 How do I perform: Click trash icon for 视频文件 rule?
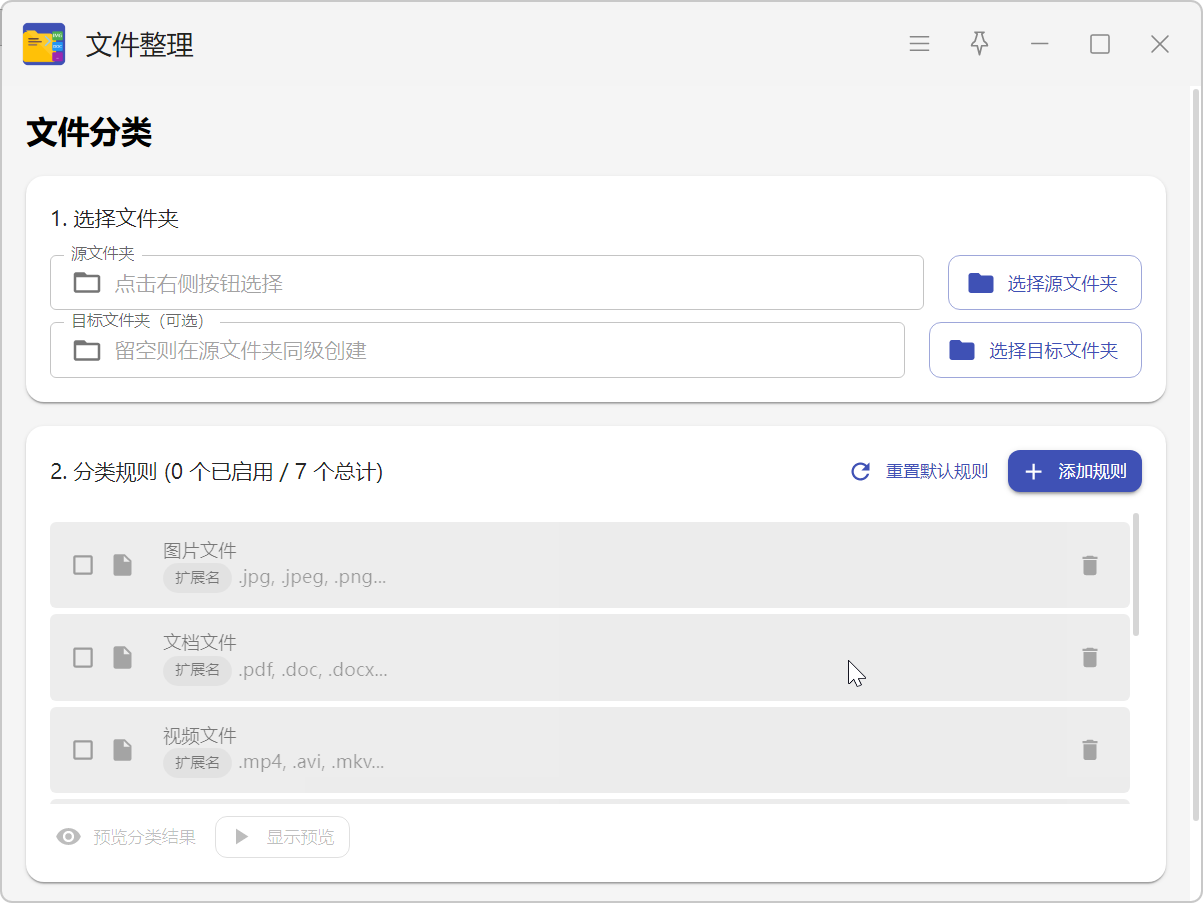pos(1089,750)
